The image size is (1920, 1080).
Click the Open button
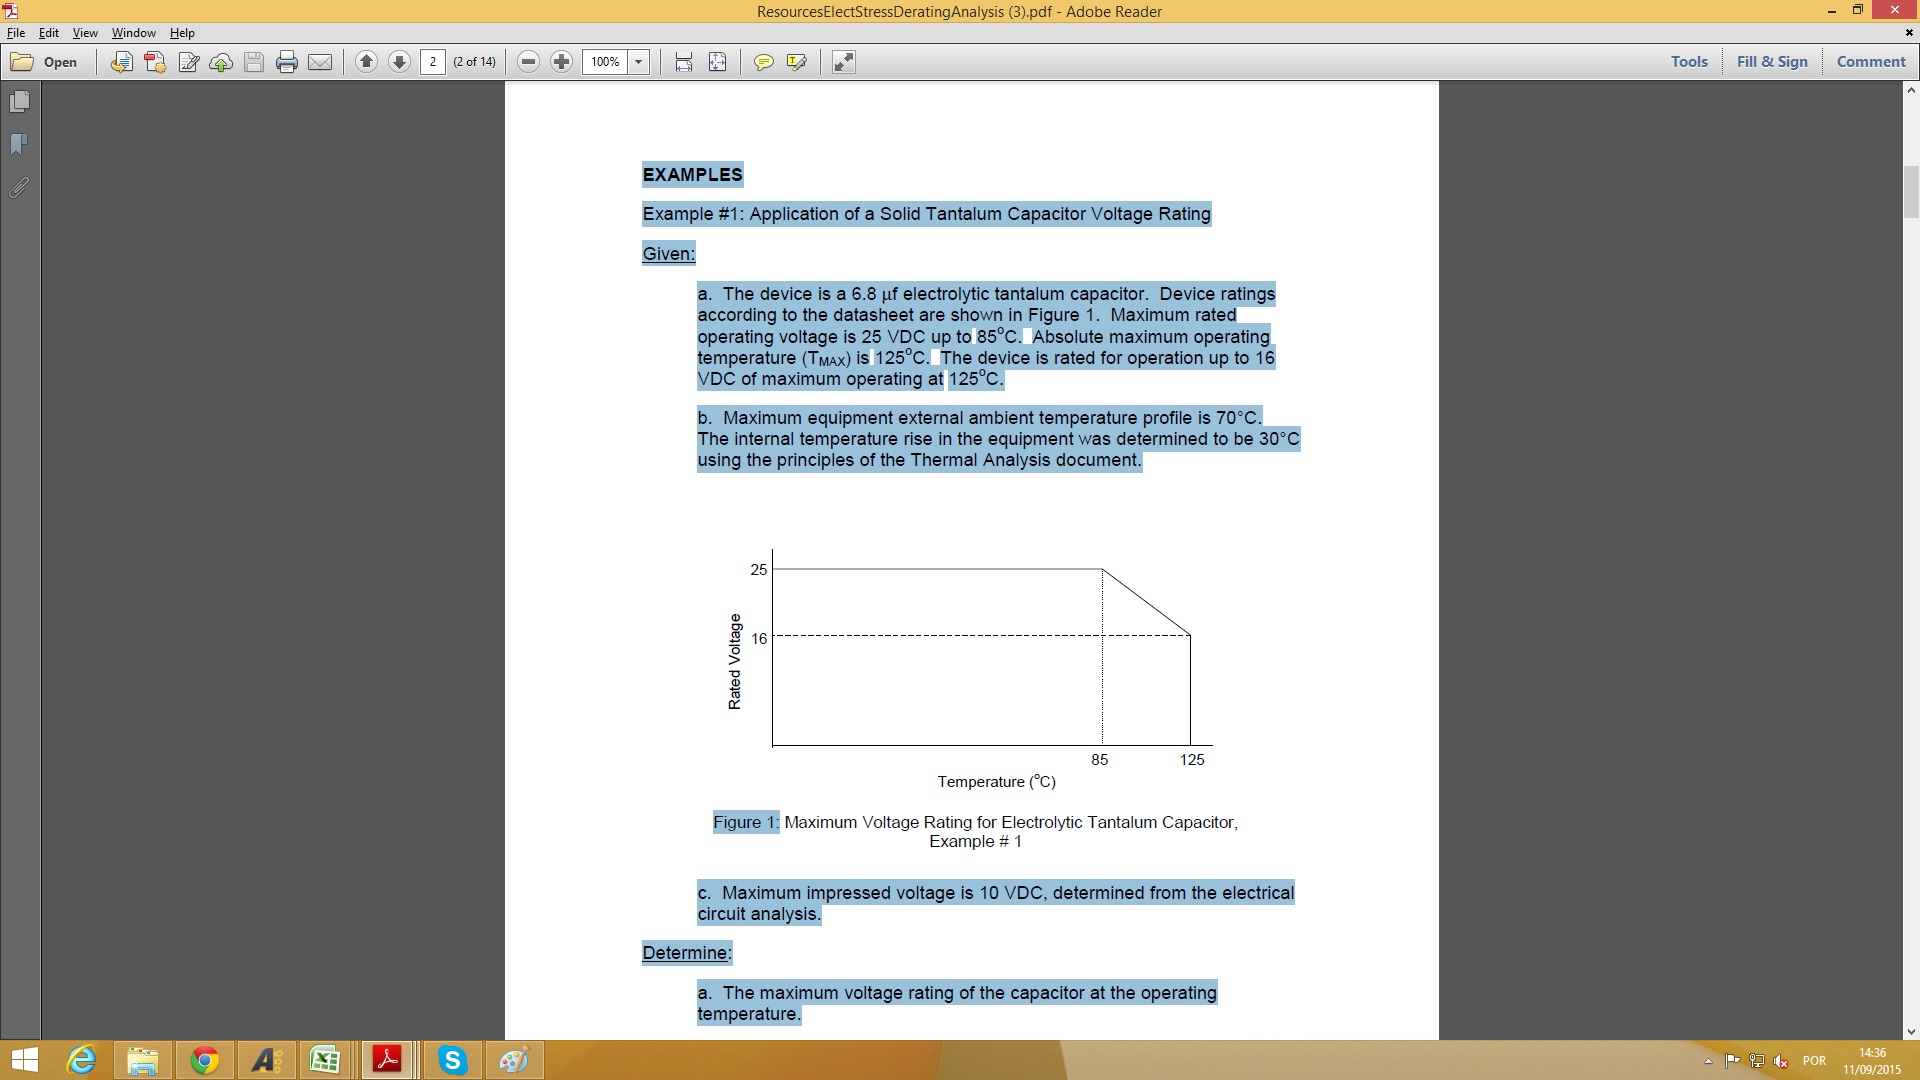point(48,62)
